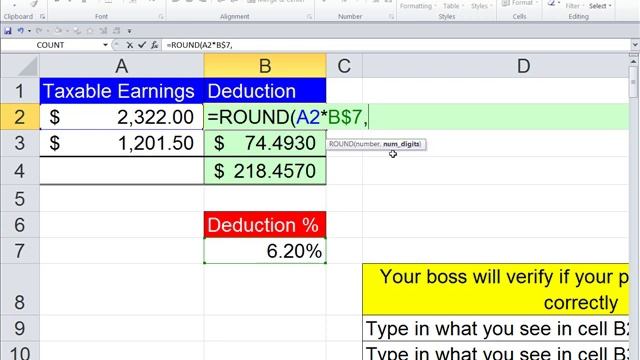The image size is (640, 360).
Task: Open the Name Box dropdown arrow
Action: (x=105, y=45)
